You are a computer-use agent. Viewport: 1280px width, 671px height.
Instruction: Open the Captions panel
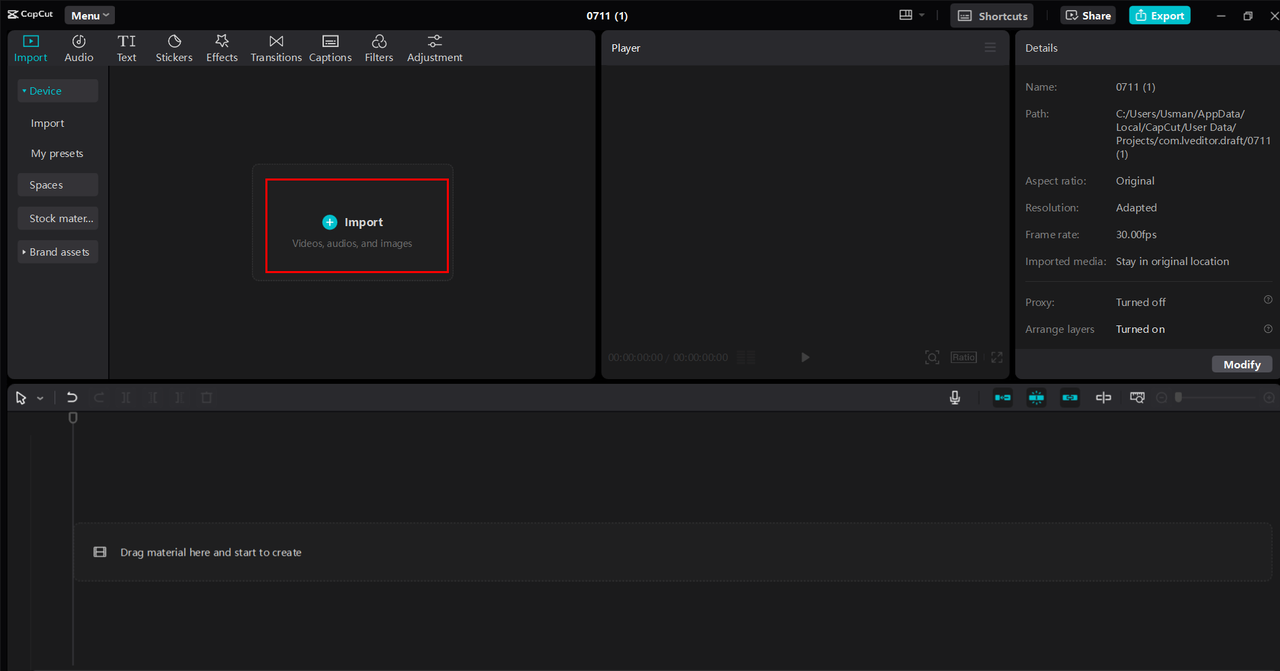coord(330,48)
